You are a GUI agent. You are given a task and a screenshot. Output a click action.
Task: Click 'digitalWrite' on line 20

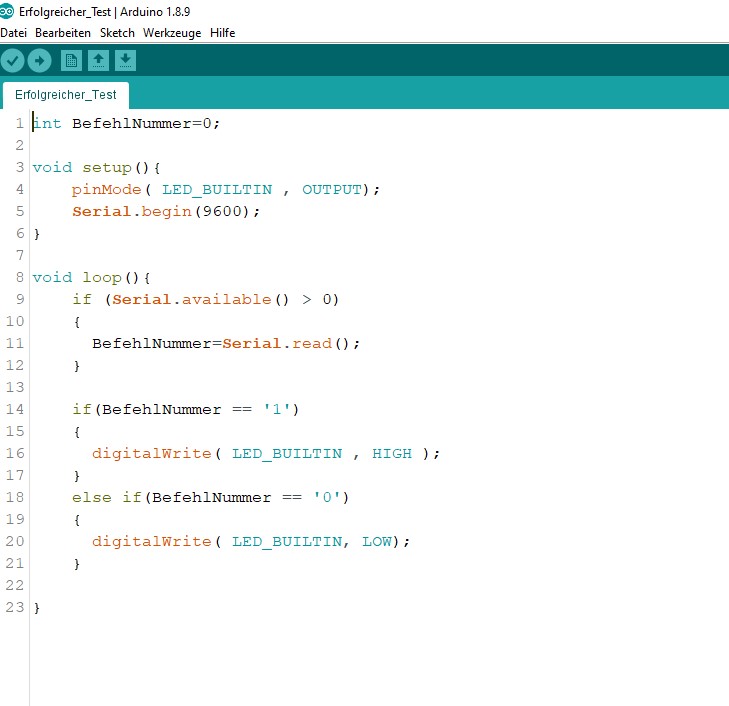coord(152,542)
